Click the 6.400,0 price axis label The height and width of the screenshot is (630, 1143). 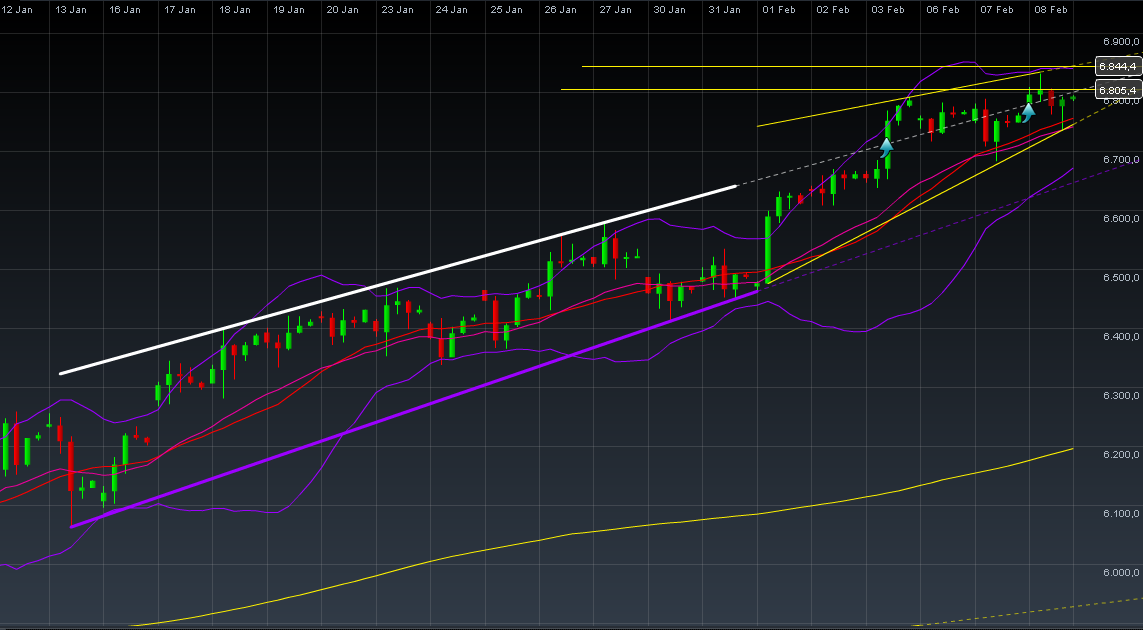coord(1121,337)
